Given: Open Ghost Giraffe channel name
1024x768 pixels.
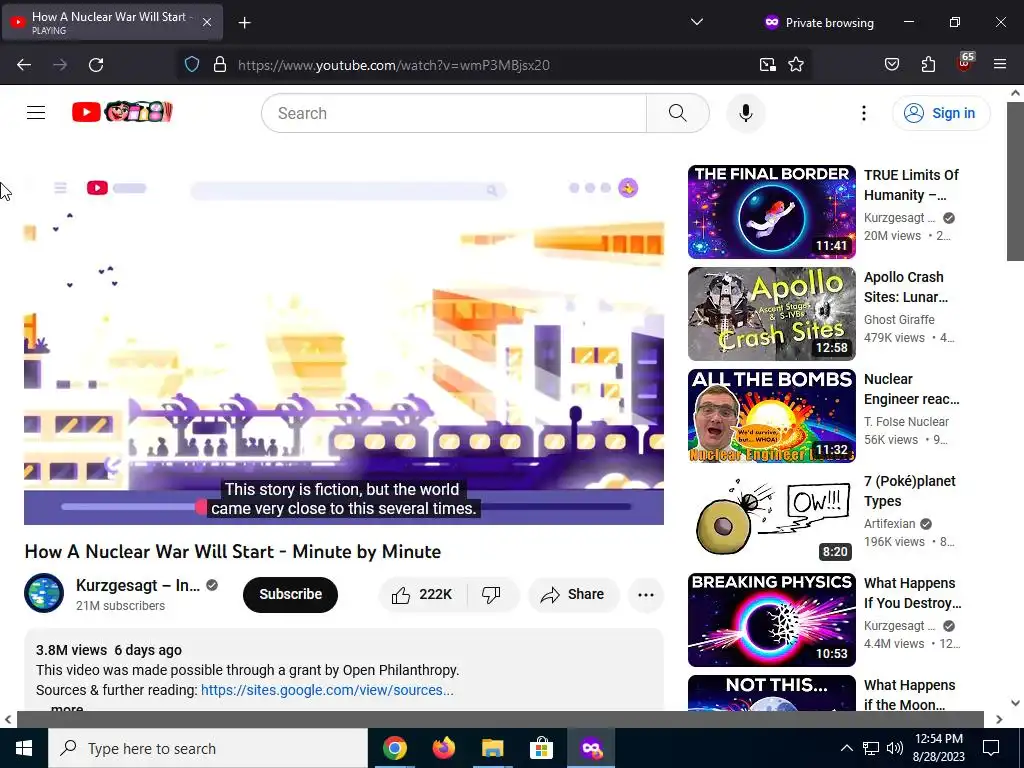Looking at the screenshot, I should pyautogui.click(x=899, y=319).
